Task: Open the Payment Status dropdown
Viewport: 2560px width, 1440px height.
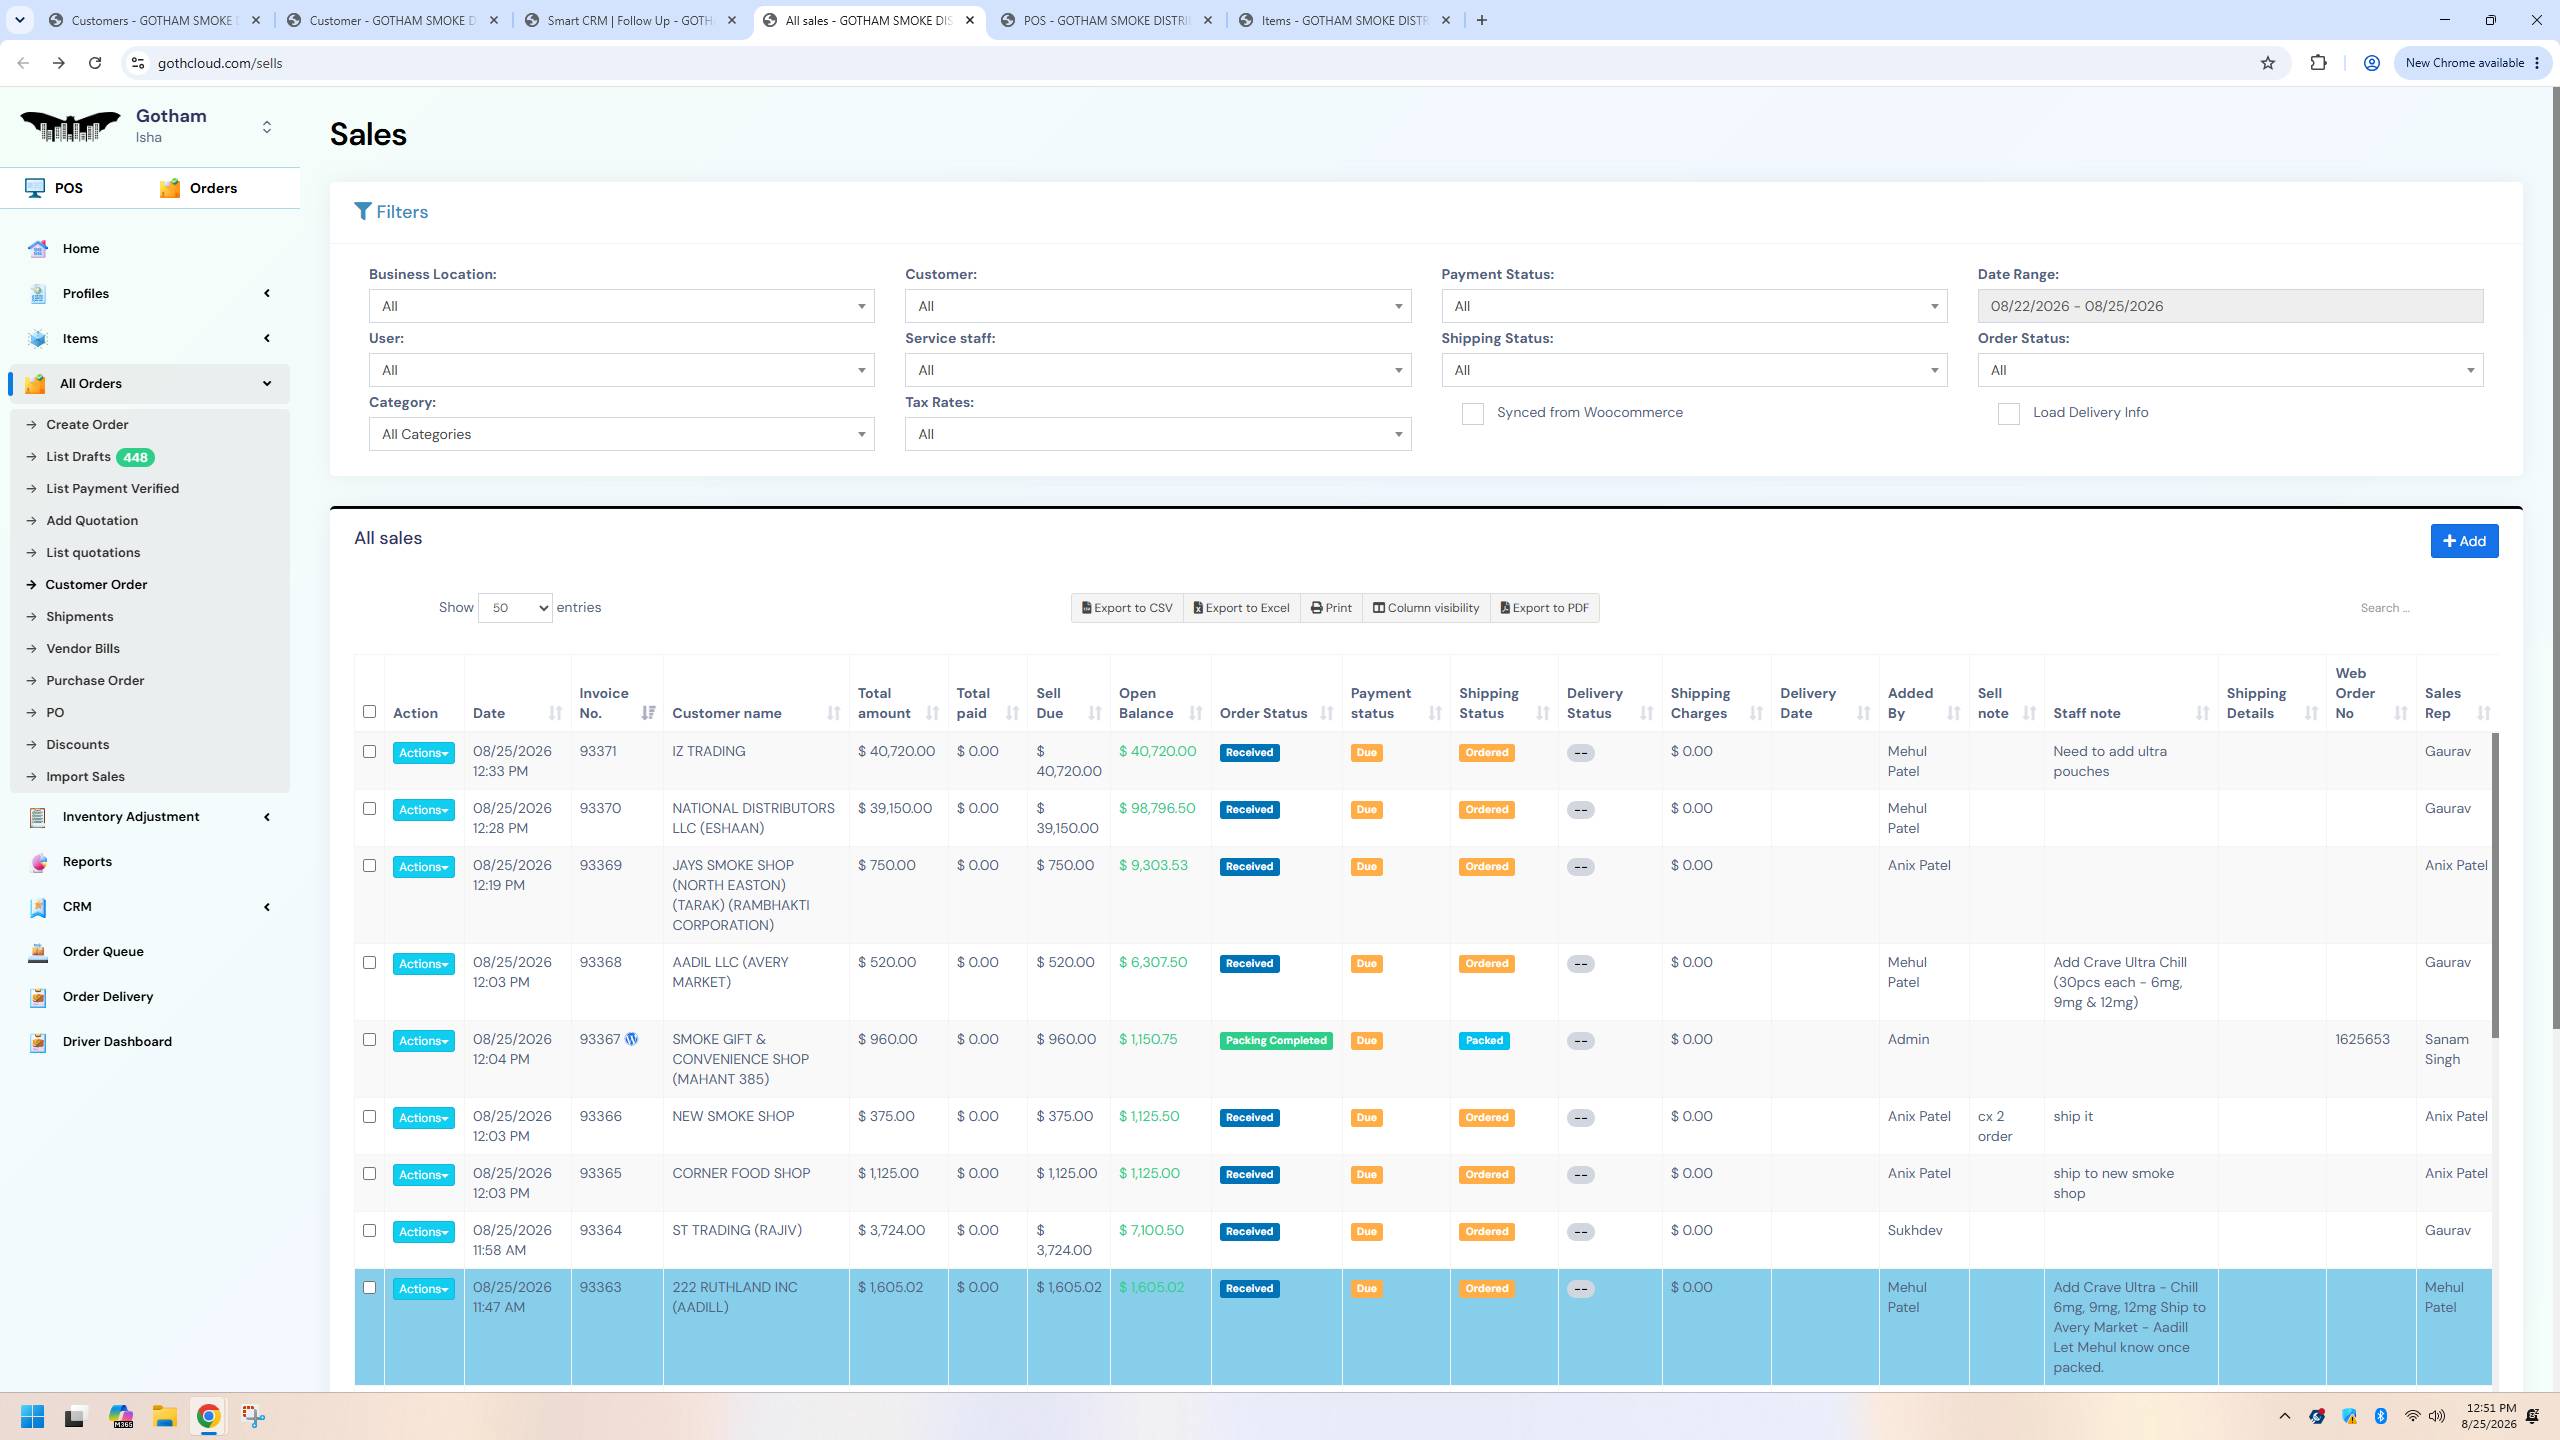Action: tap(1694, 306)
